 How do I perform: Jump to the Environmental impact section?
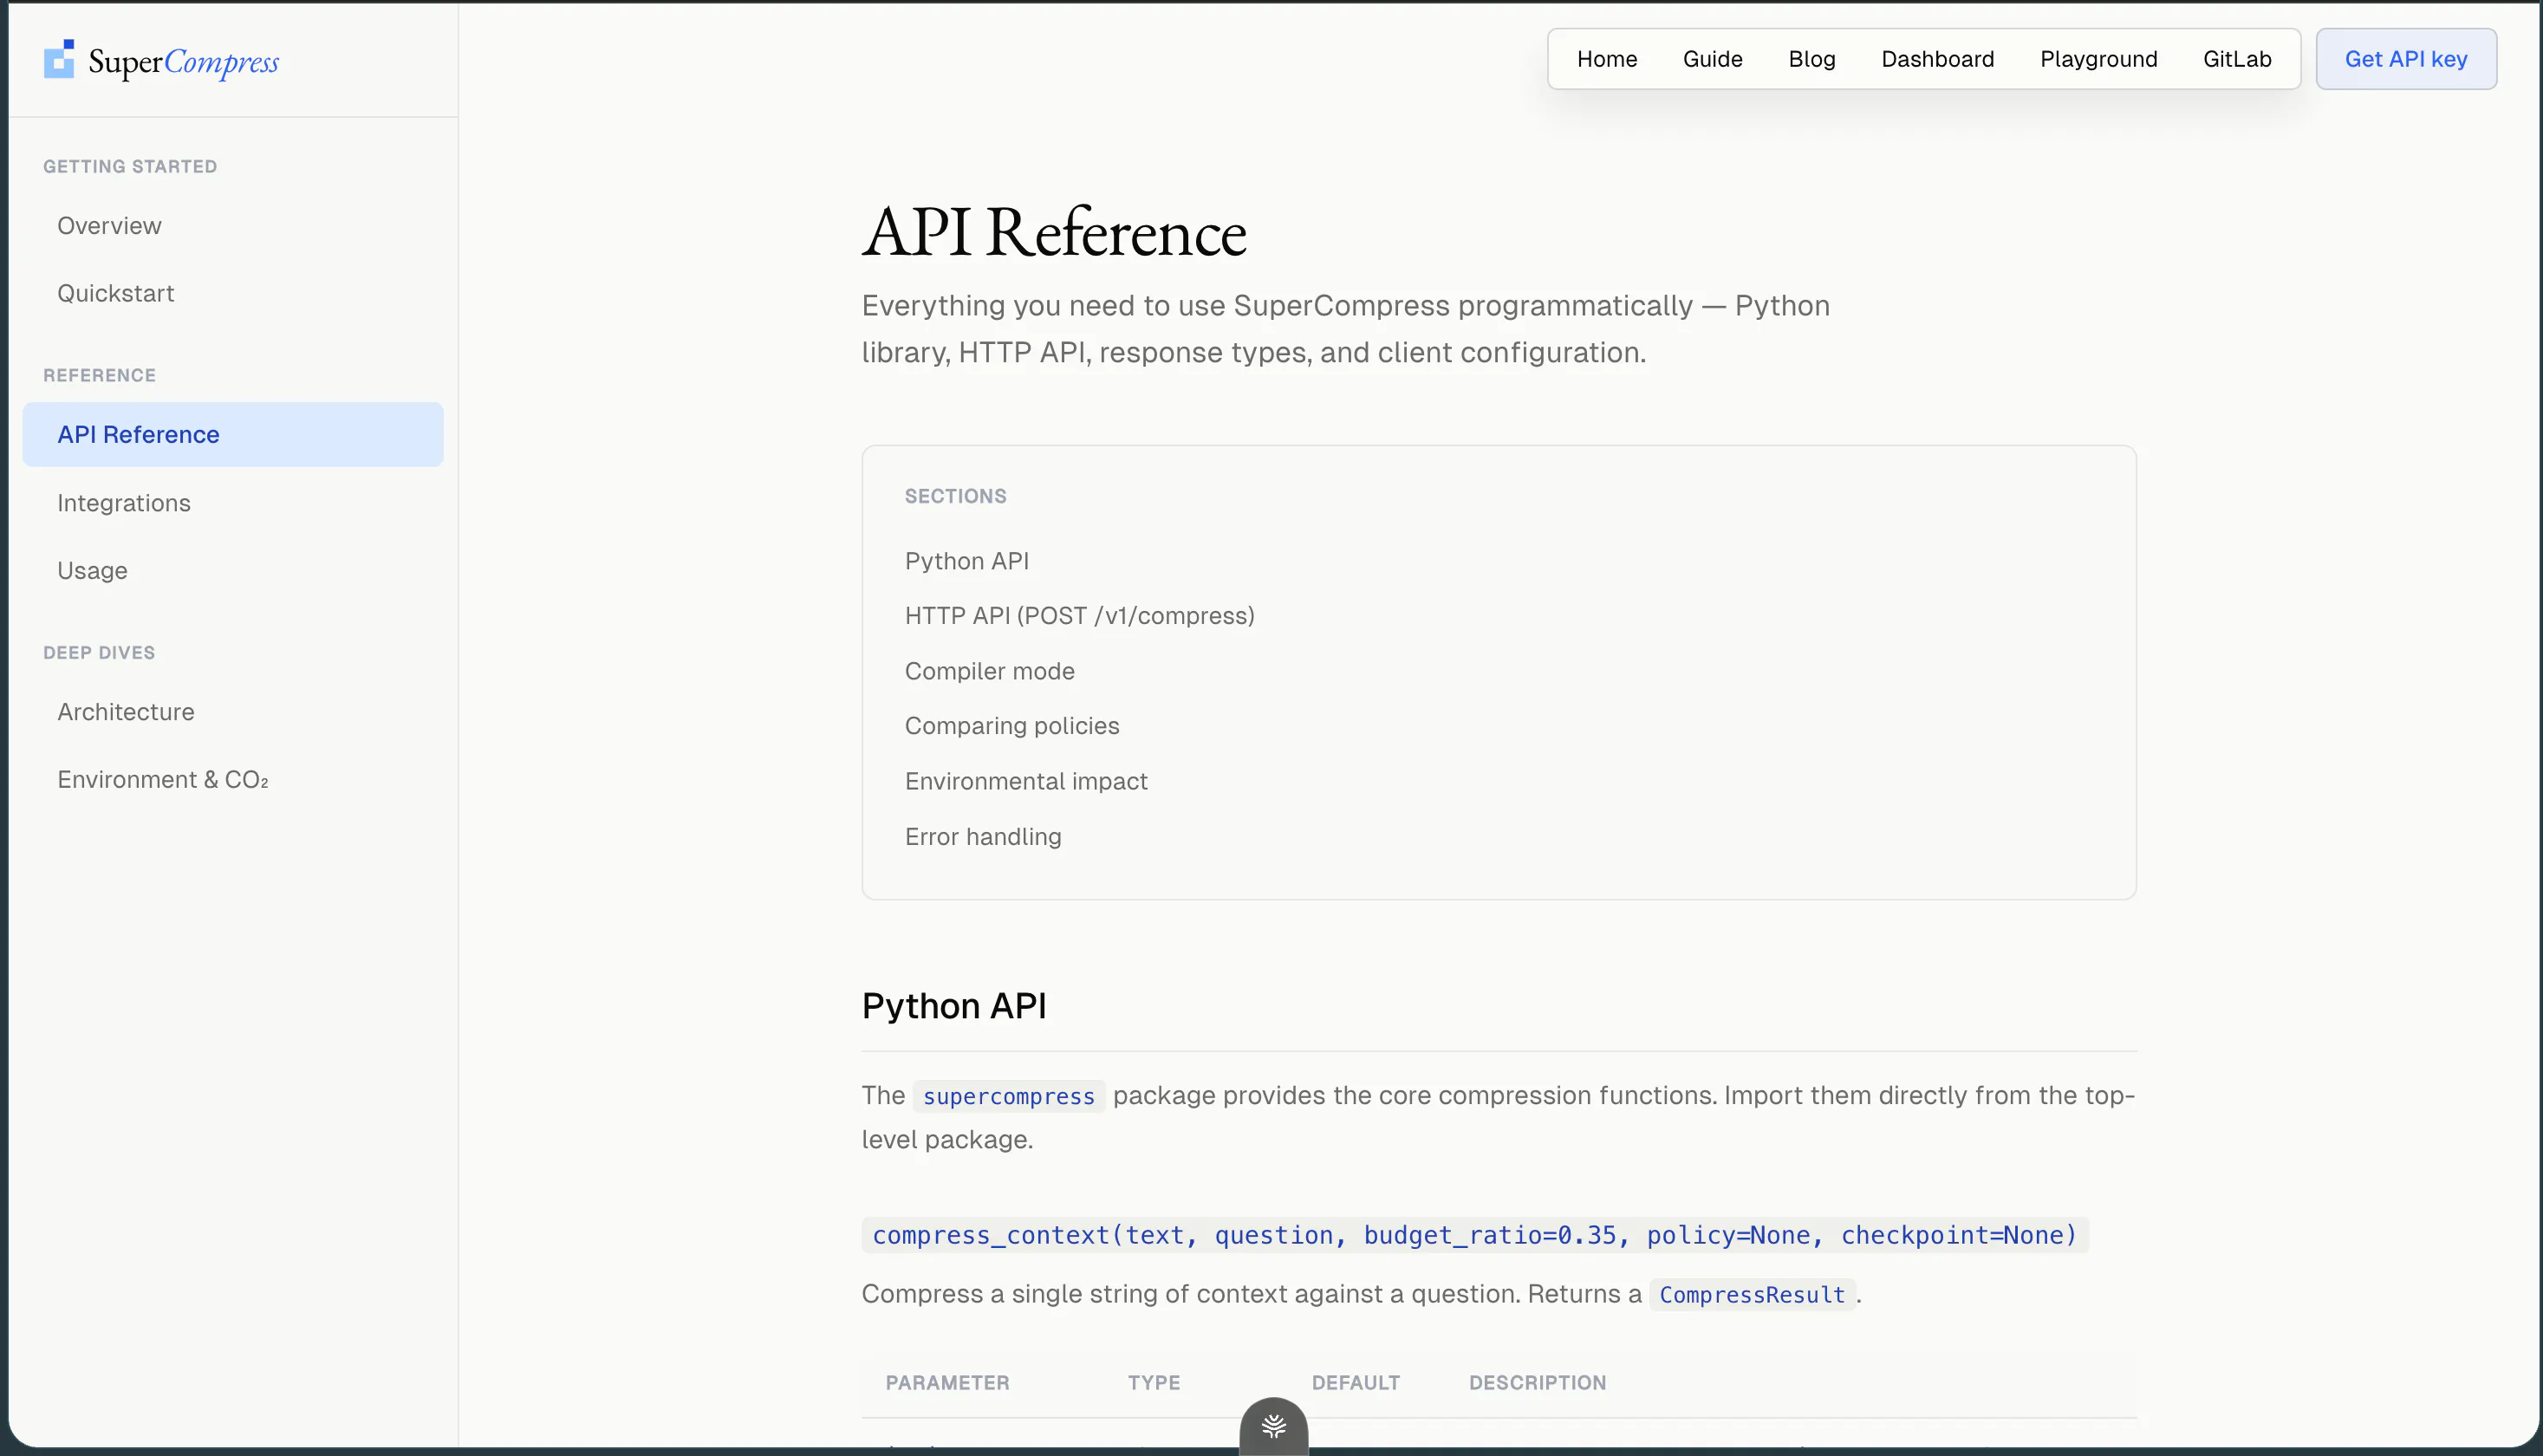coord(1026,781)
